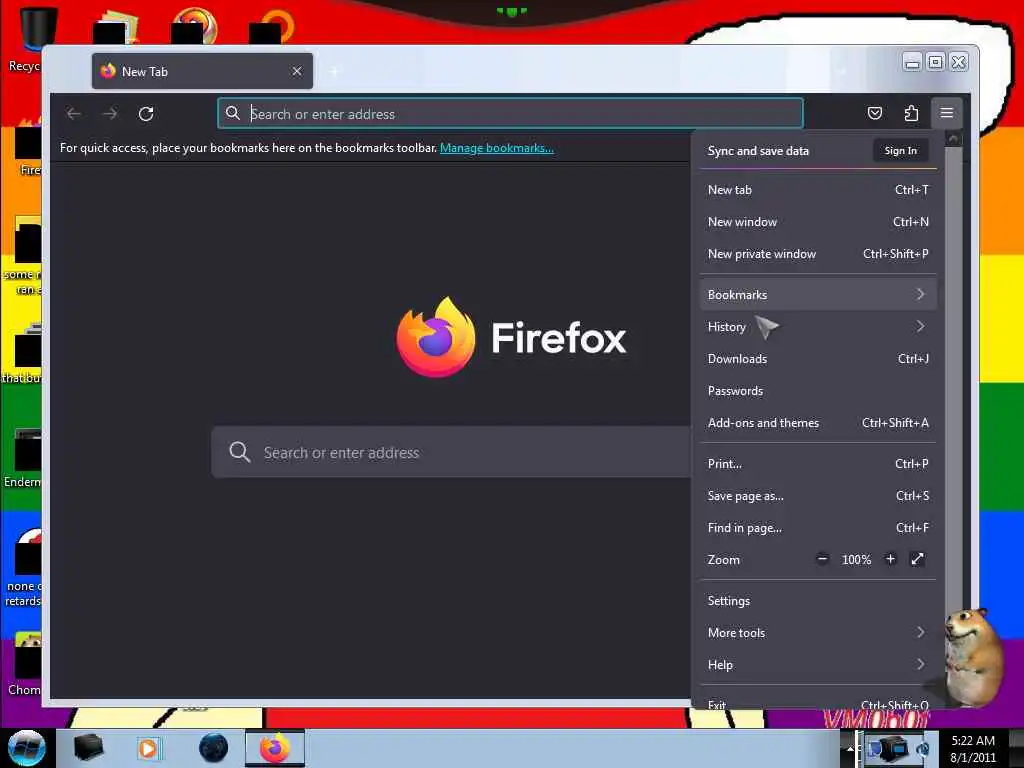Click the volume icon in system tray
1024x768 pixels.
pyautogui.click(x=923, y=749)
